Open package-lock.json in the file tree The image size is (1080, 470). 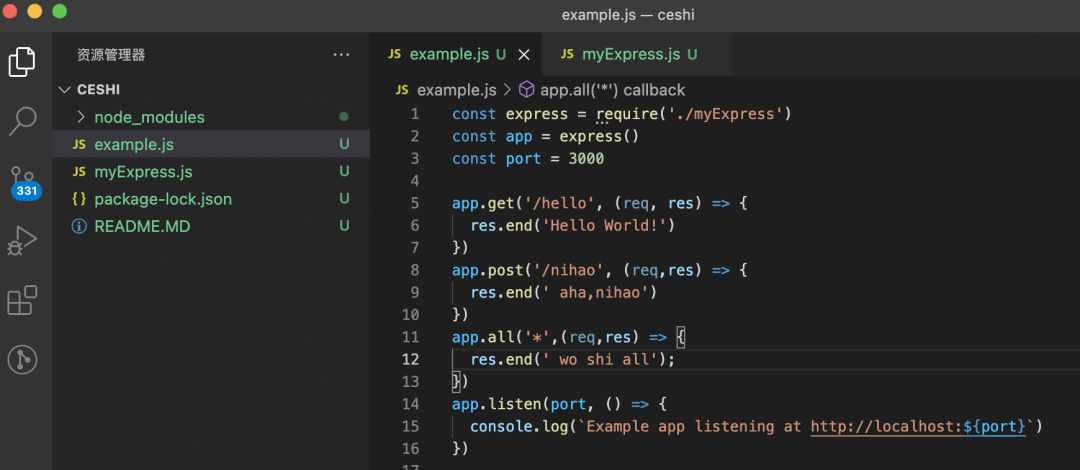(x=211, y=199)
